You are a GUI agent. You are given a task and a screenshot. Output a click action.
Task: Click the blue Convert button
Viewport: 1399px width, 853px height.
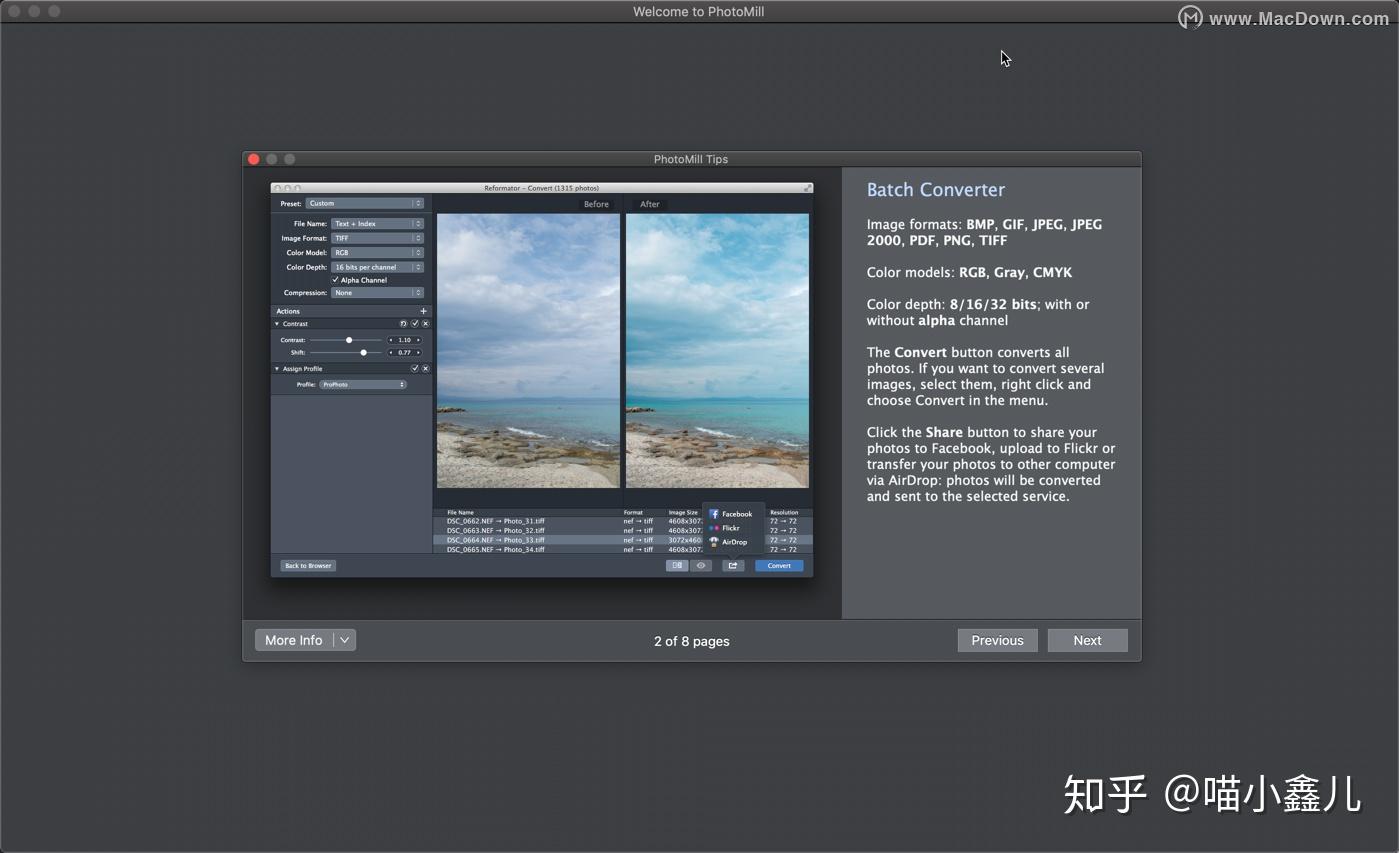779,566
